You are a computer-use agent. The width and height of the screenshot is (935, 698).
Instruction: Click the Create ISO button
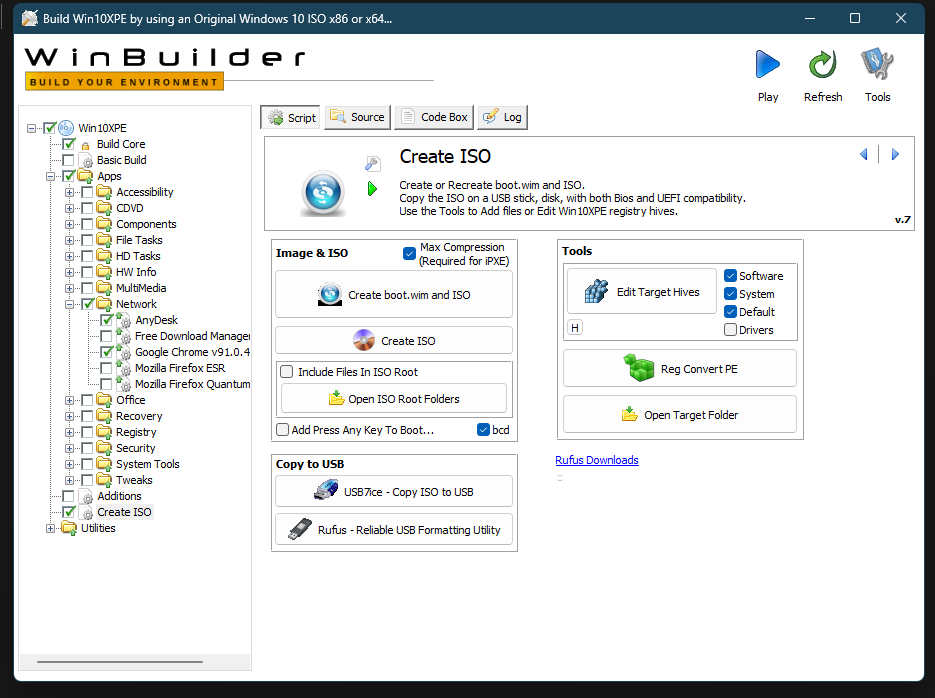point(394,341)
